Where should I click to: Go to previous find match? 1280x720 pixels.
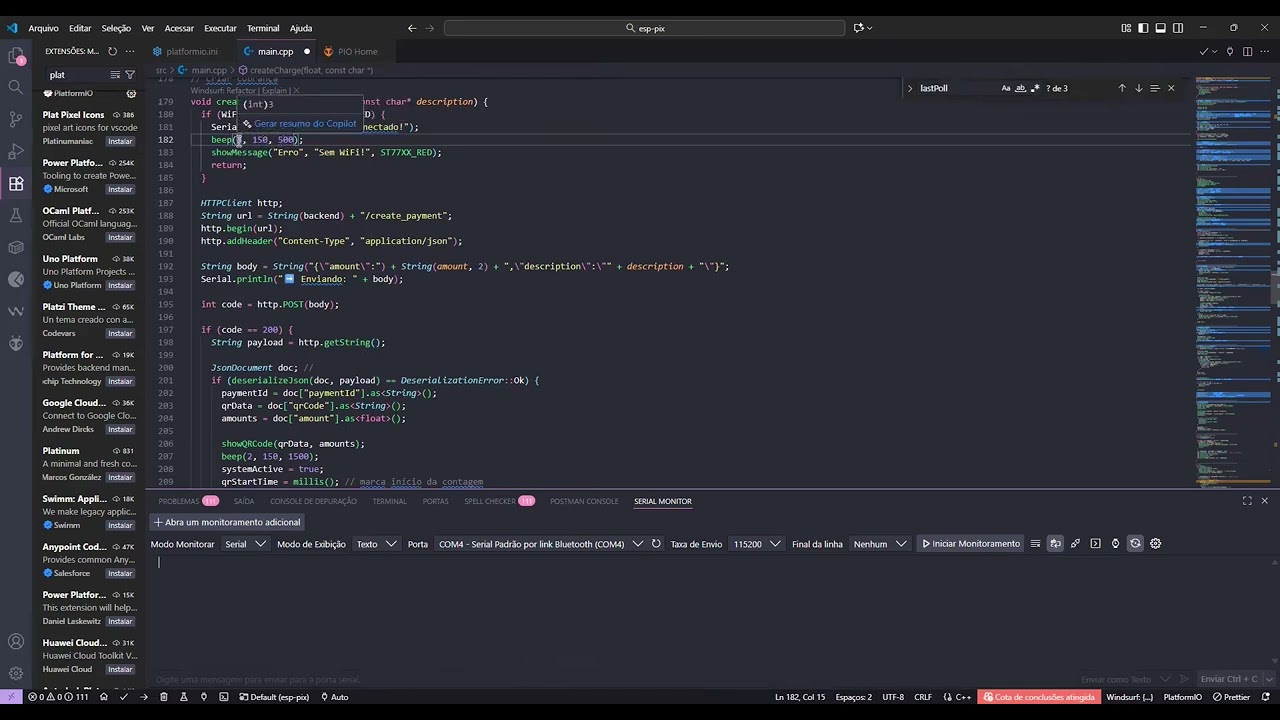pyautogui.click(x=1122, y=88)
